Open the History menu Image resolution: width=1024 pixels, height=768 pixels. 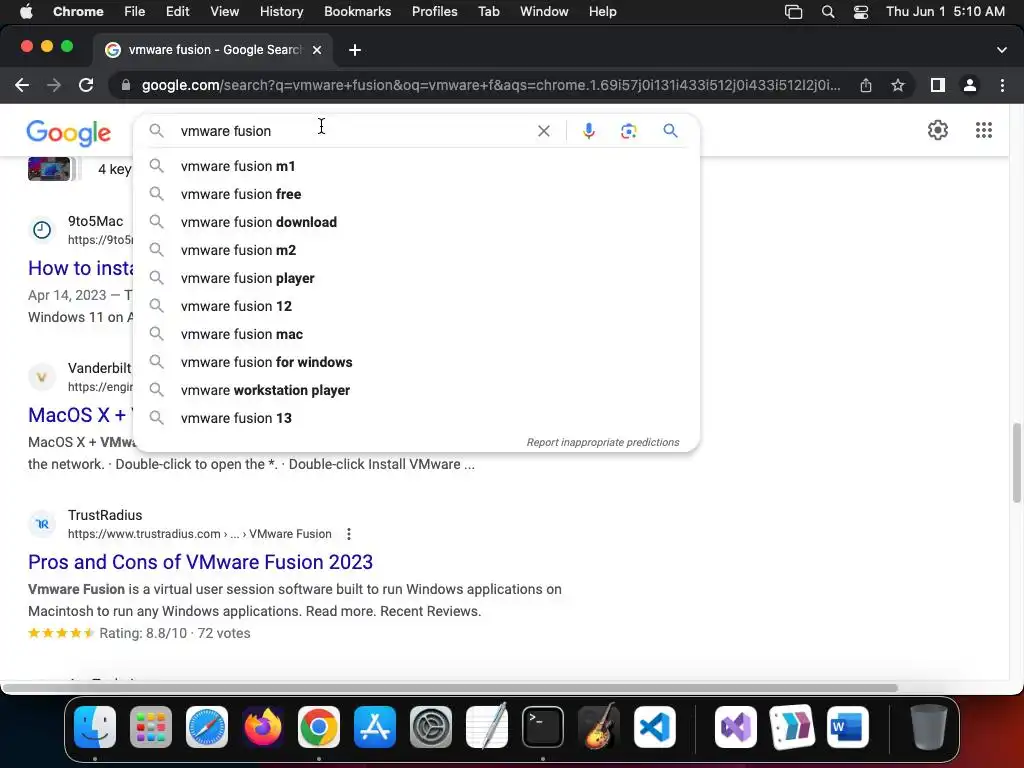pyautogui.click(x=281, y=12)
